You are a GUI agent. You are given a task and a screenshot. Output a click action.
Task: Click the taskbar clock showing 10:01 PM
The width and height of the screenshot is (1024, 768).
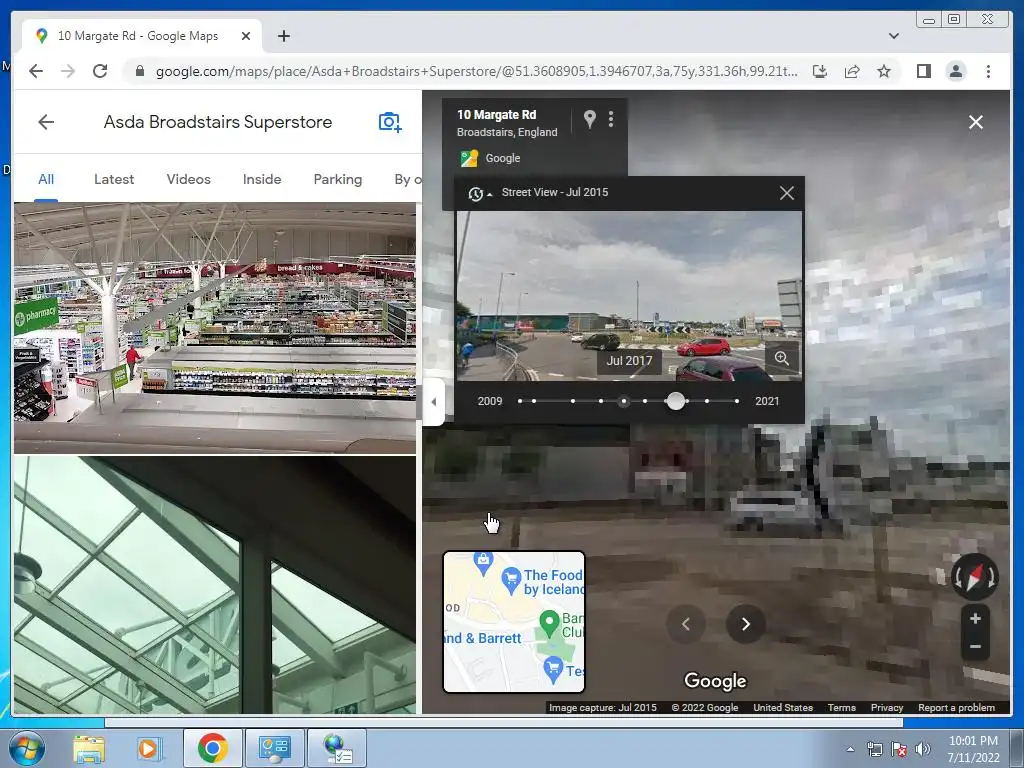tap(973, 748)
